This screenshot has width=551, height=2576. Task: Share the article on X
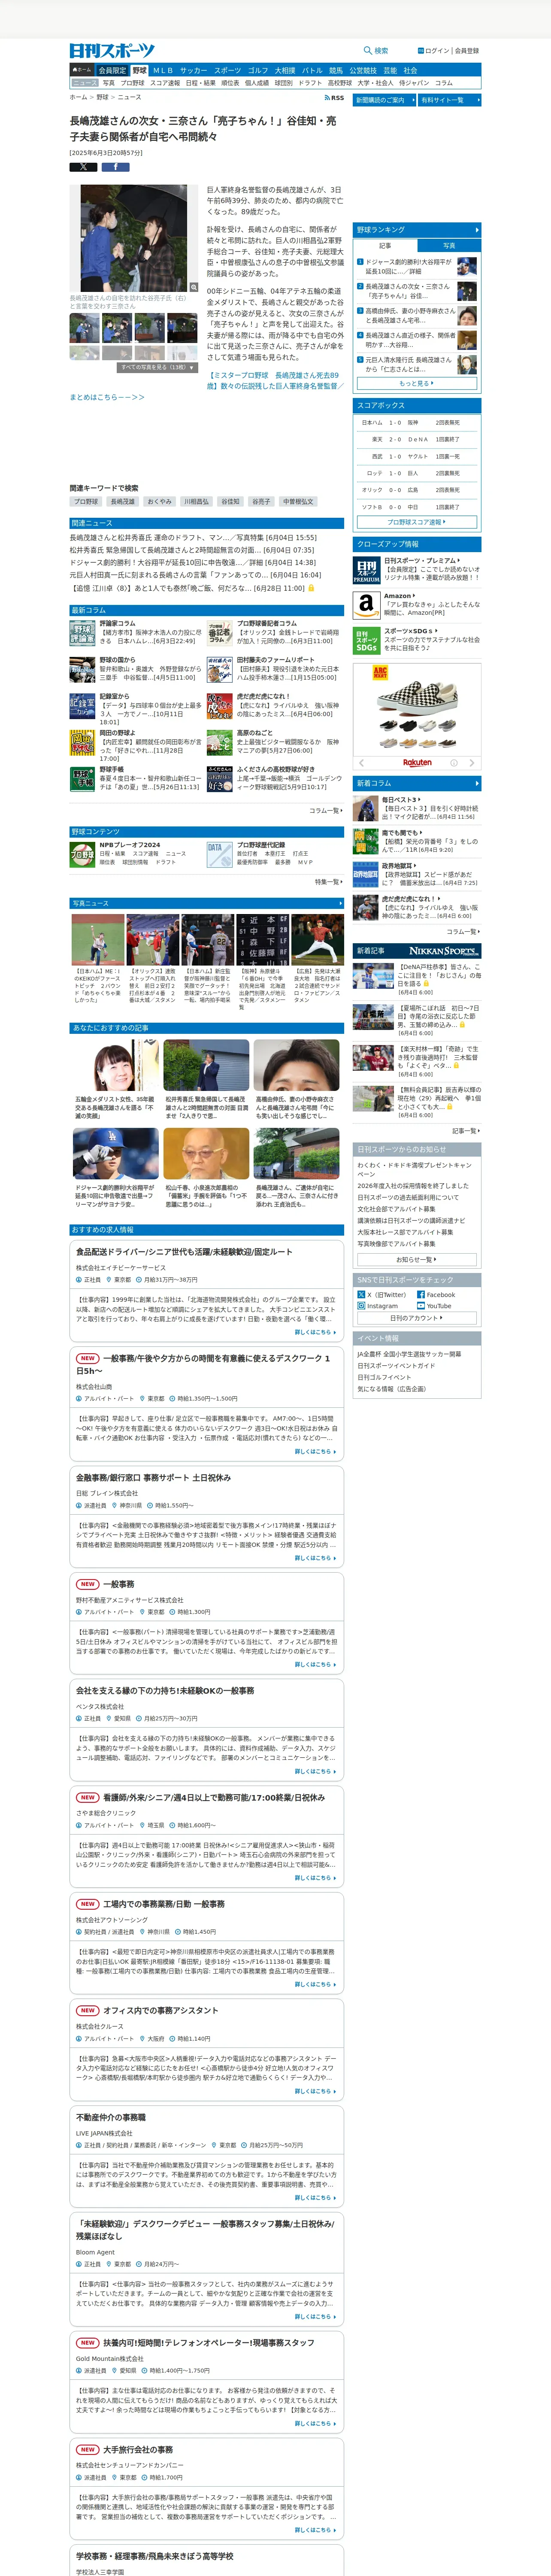(x=83, y=167)
